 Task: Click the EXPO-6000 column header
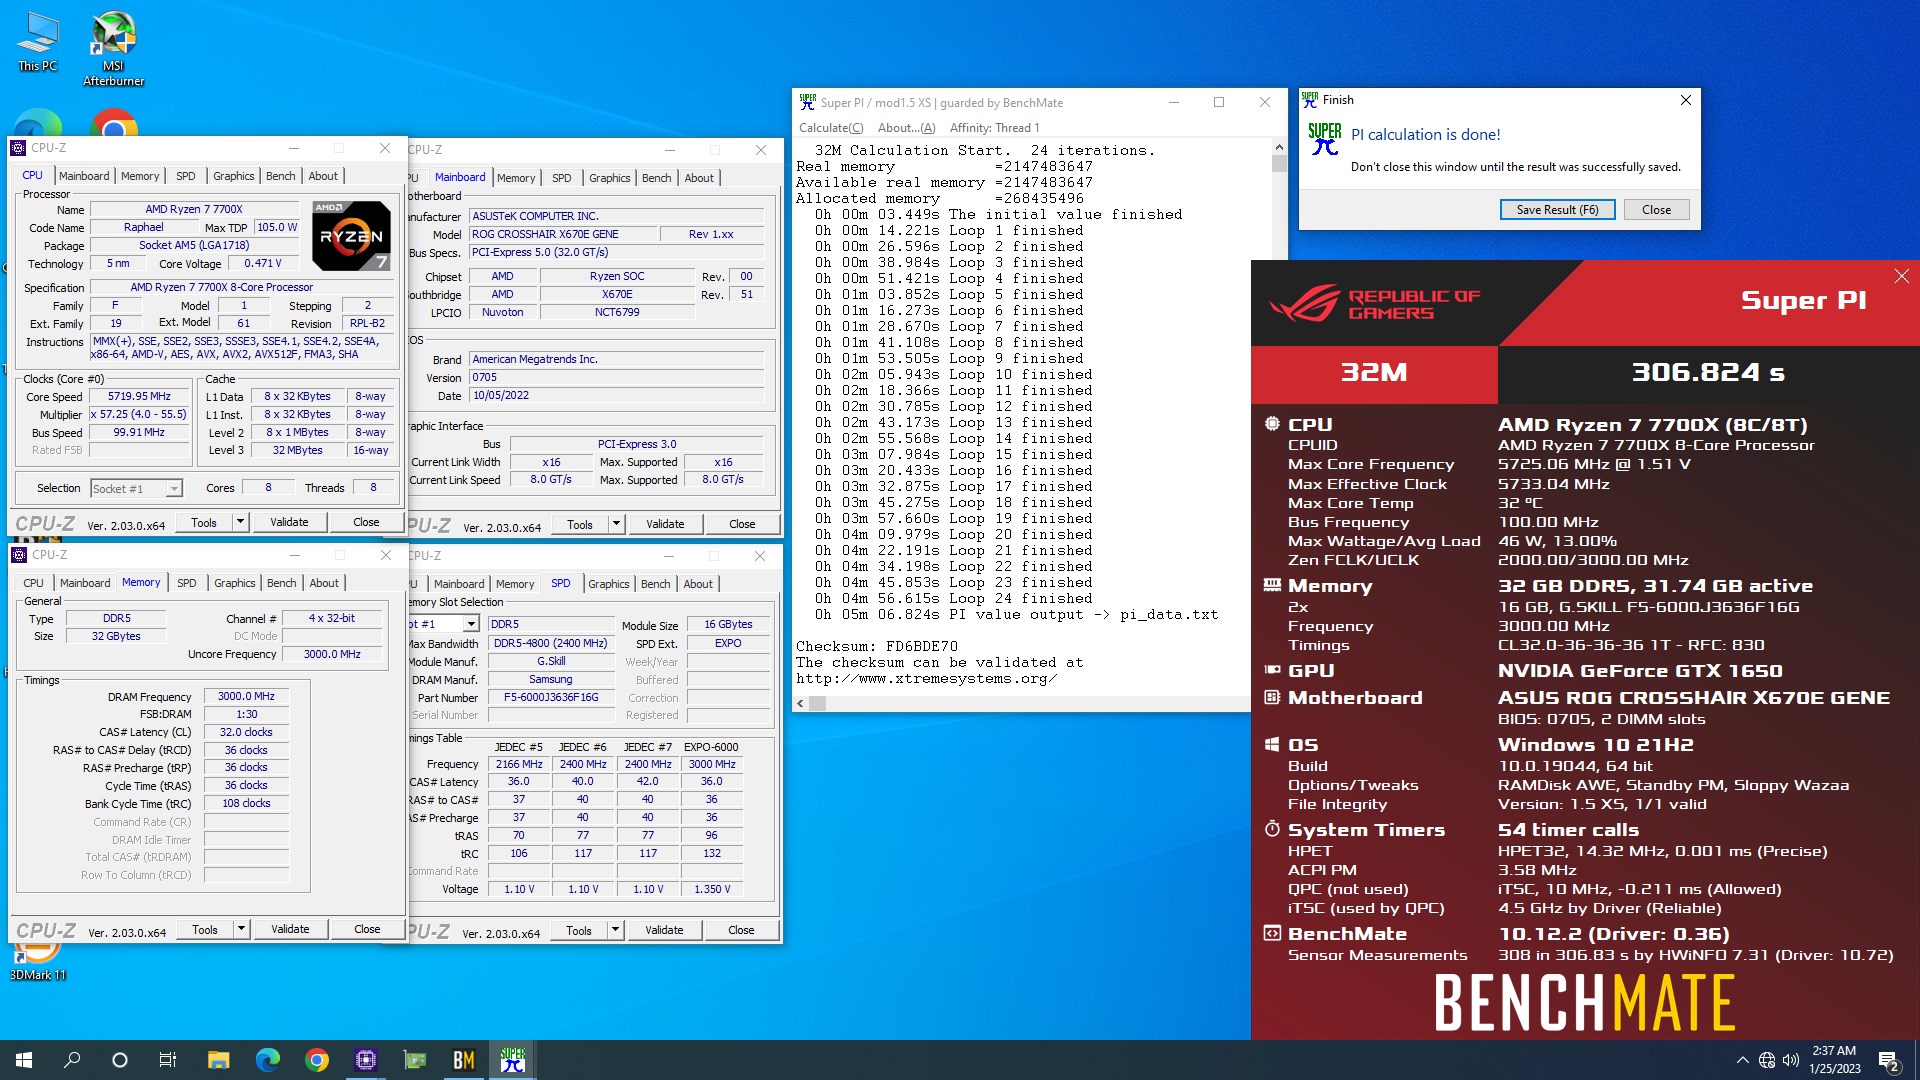[x=711, y=748]
